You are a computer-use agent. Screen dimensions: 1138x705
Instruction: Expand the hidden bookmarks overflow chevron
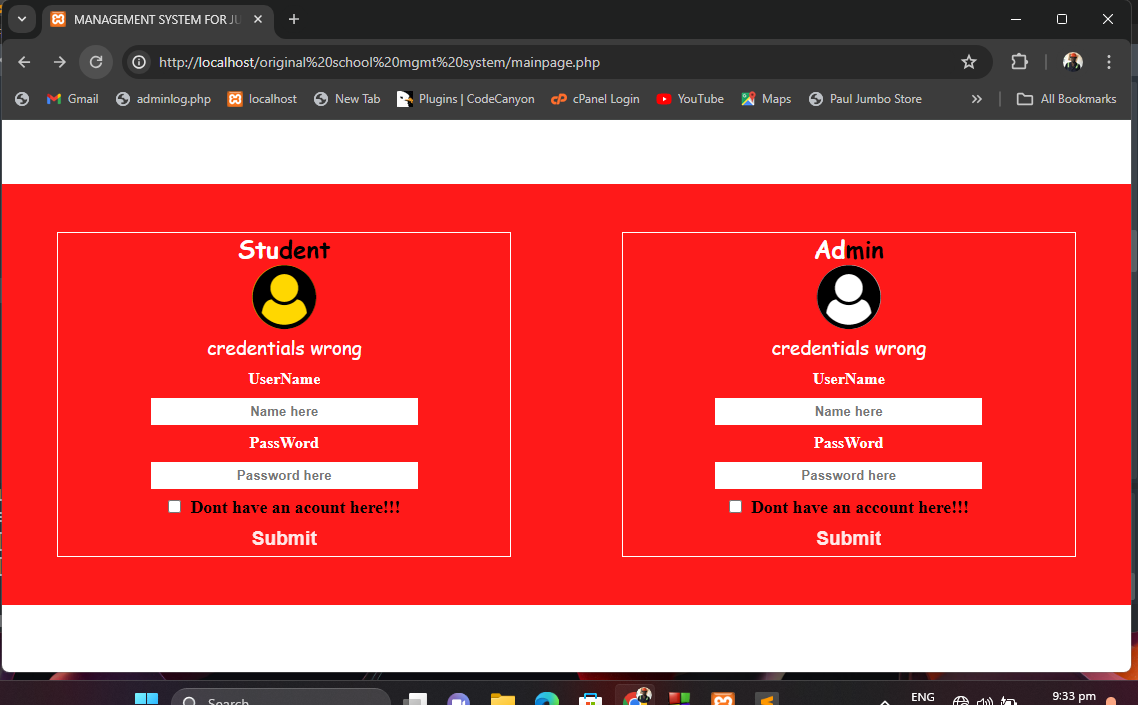[x=977, y=99]
